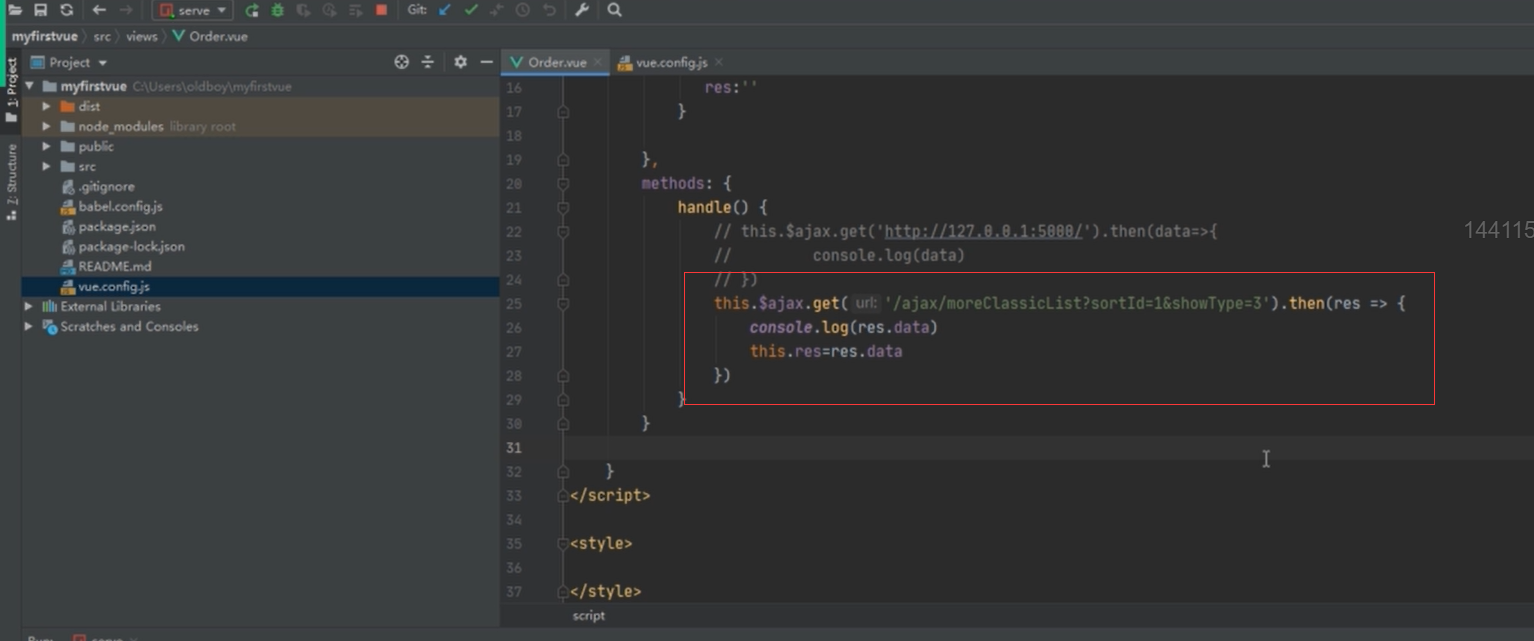The image size is (1534, 641).
Task: Select babel.config.js in the project tree
Action: (x=260, y=206)
